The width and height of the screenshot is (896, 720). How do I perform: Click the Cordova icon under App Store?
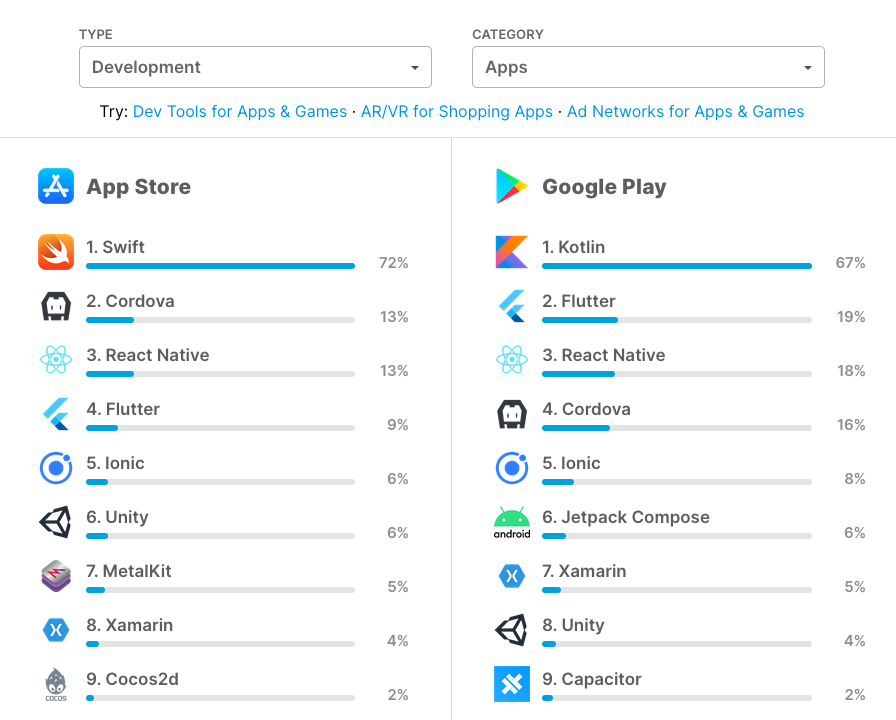point(56,306)
